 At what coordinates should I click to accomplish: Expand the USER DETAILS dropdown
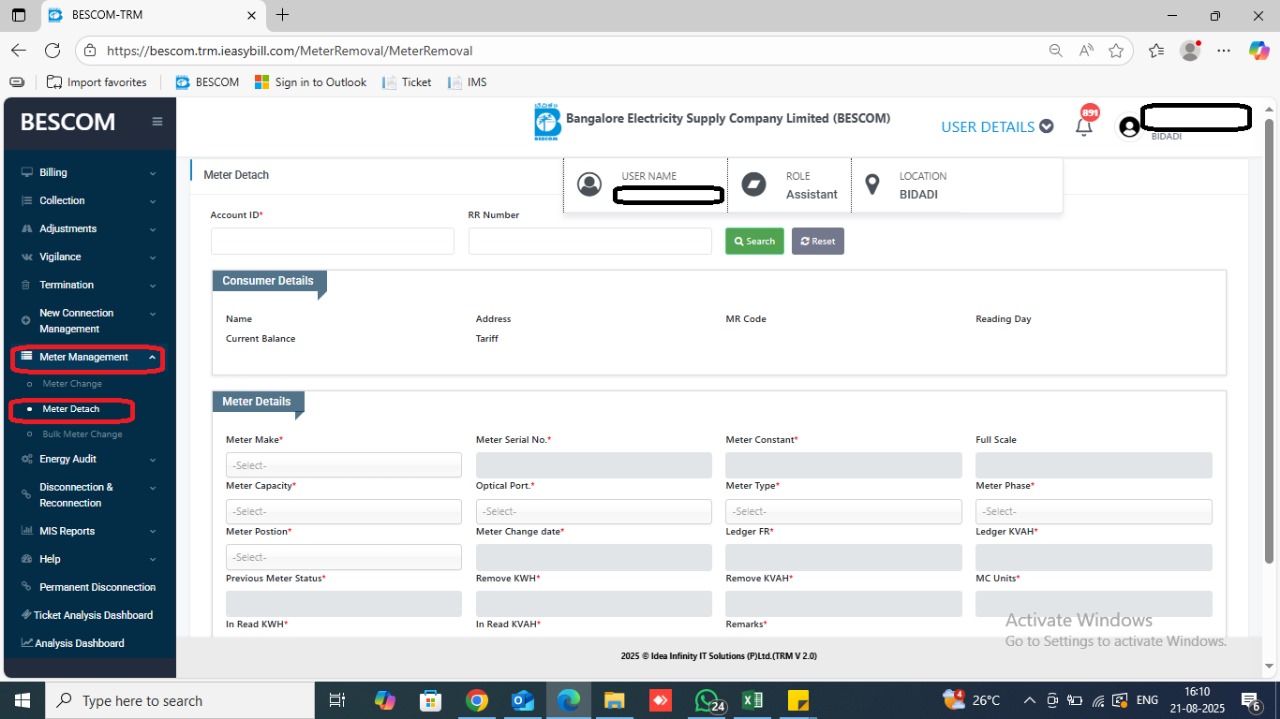tap(997, 127)
